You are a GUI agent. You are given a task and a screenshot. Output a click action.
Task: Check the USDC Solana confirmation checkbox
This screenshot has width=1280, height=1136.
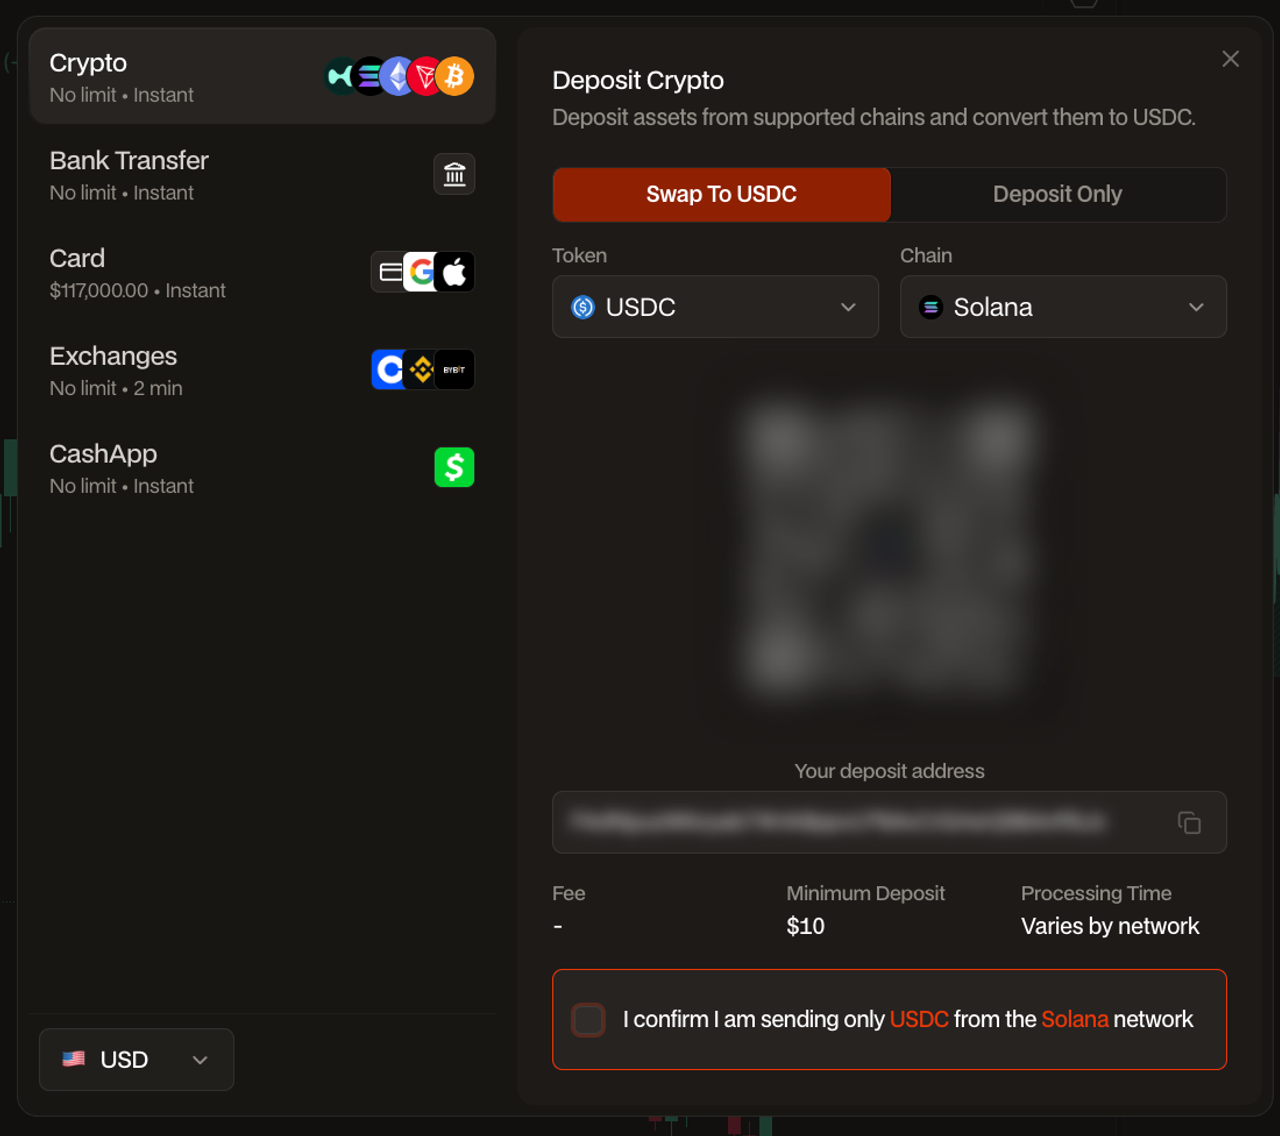tap(588, 1020)
